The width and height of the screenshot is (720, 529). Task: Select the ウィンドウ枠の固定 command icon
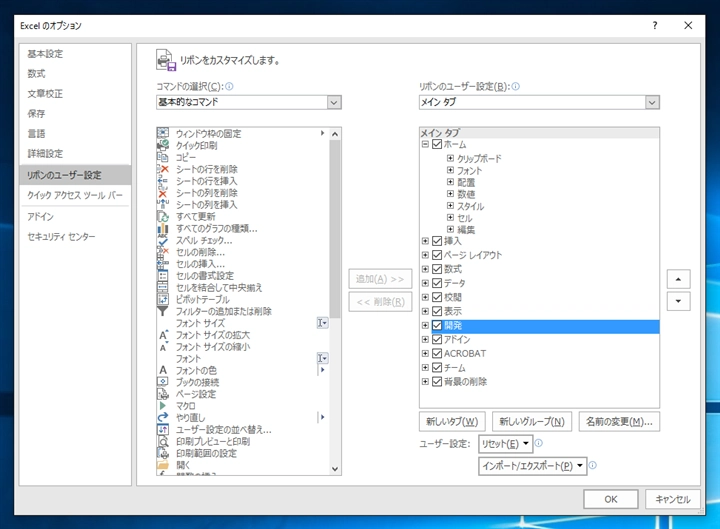coord(163,133)
